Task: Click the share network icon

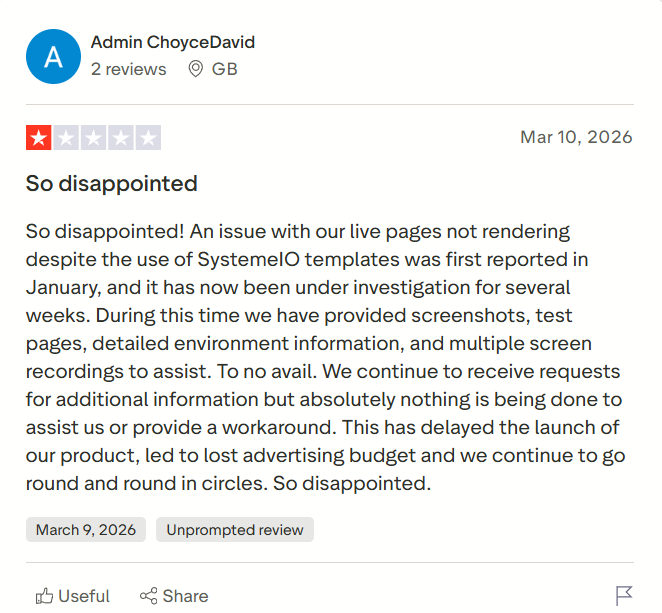Action: coord(148,596)
